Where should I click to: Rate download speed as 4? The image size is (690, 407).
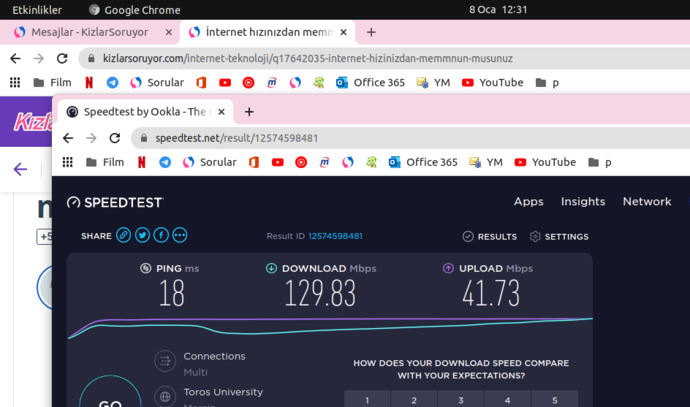[x=507, y=400]
